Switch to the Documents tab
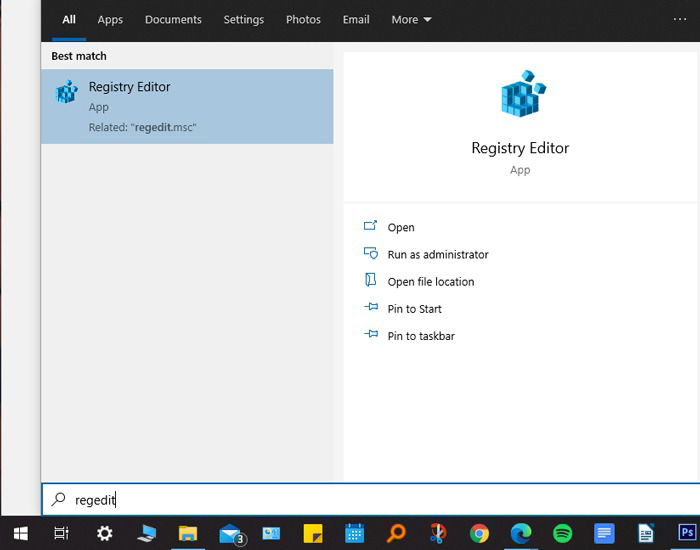The width and height of the screenshot is (700, 550). coord(173,20)
